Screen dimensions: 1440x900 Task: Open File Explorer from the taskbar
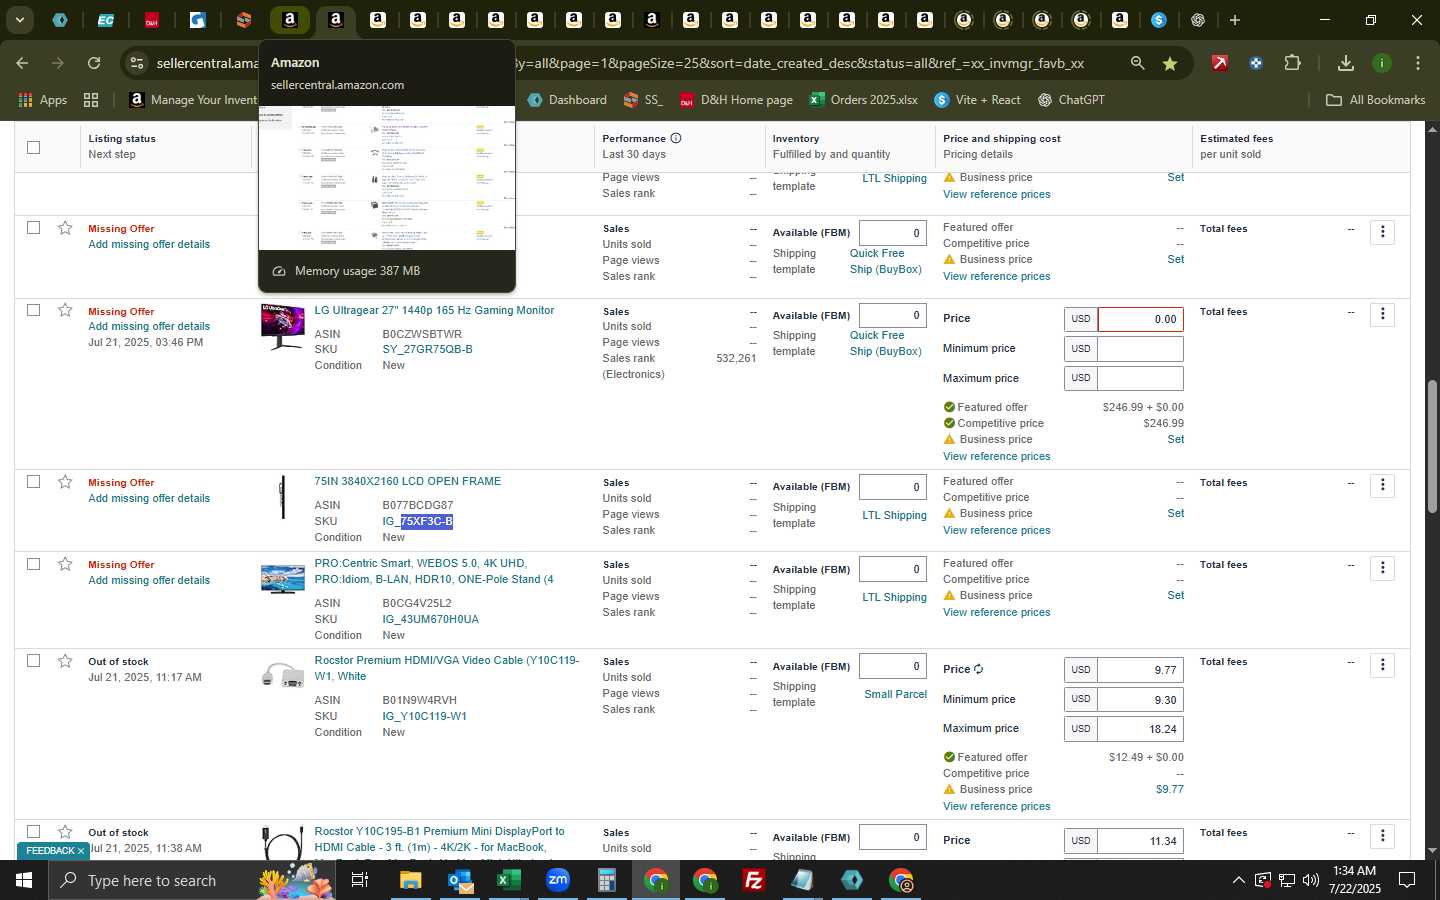click(411, 880)
